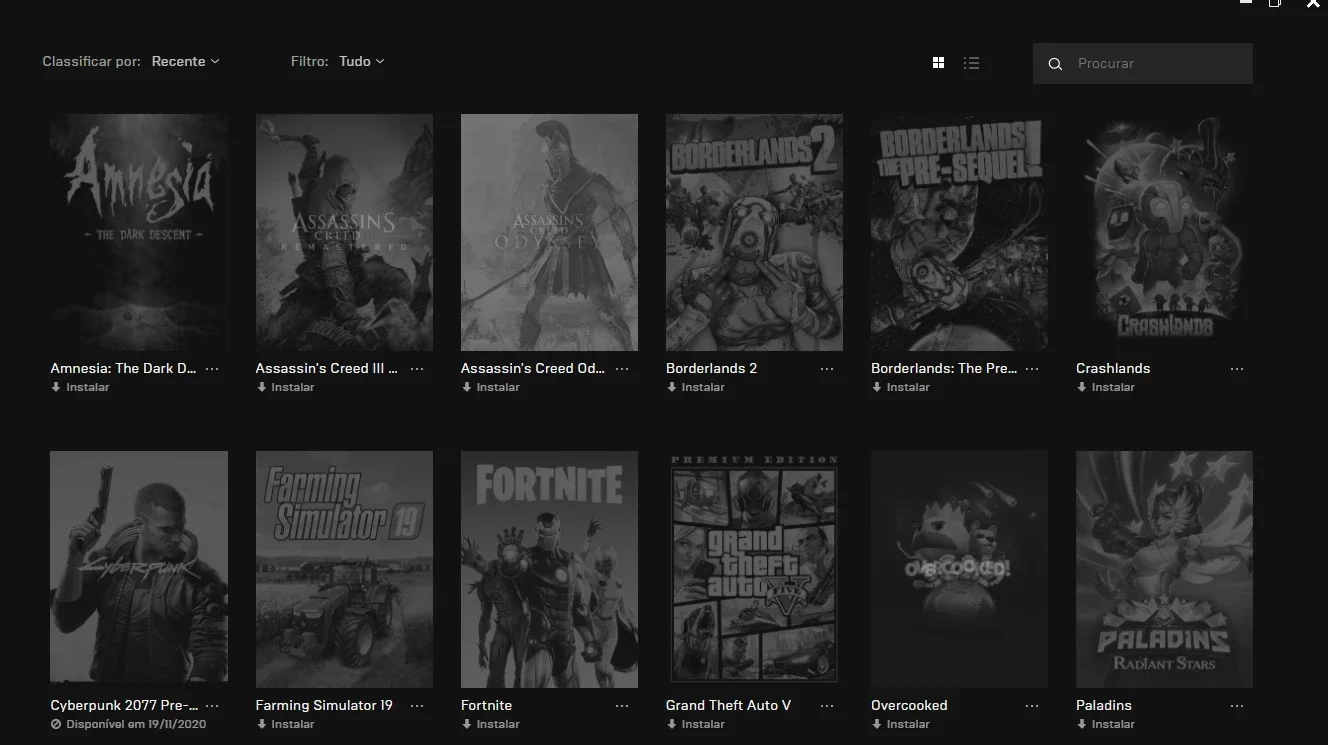Open options menu for Assassin's Creed III
This screenshot has height=745, width=1328.
click(x=417, y=369)
